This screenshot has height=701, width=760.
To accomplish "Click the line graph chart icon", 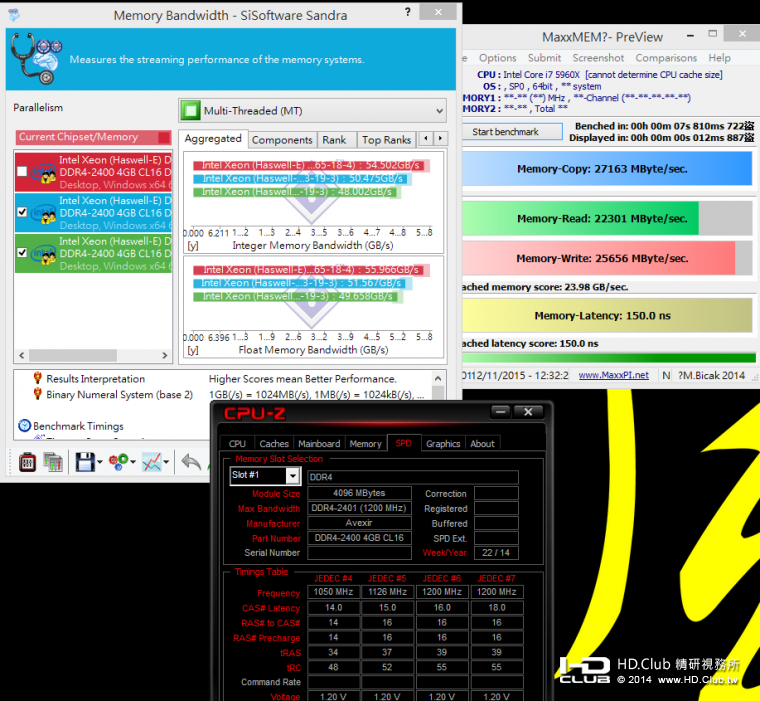I will (x=152, y=462).
